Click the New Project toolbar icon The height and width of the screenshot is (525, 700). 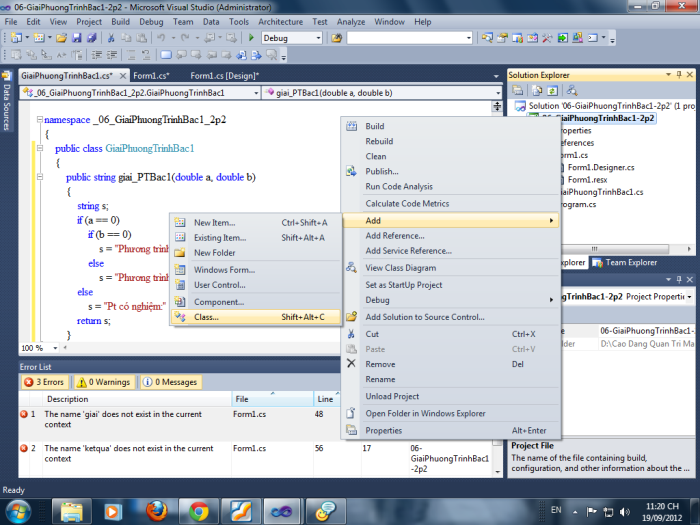click(x=16, y=38)
